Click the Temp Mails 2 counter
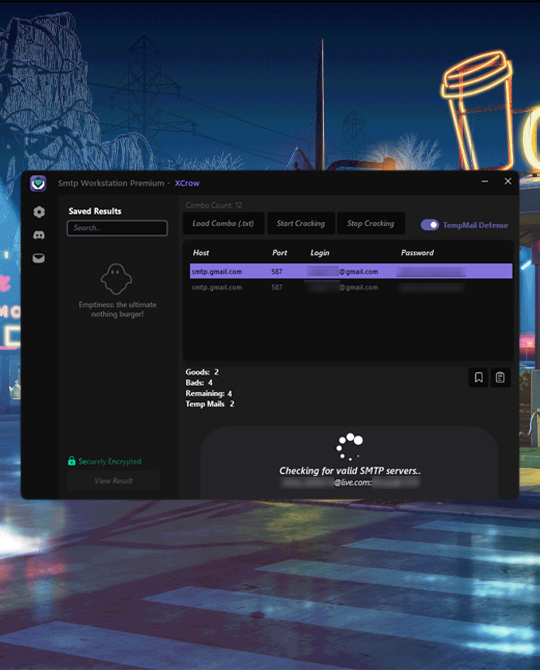 click(210, 404)
